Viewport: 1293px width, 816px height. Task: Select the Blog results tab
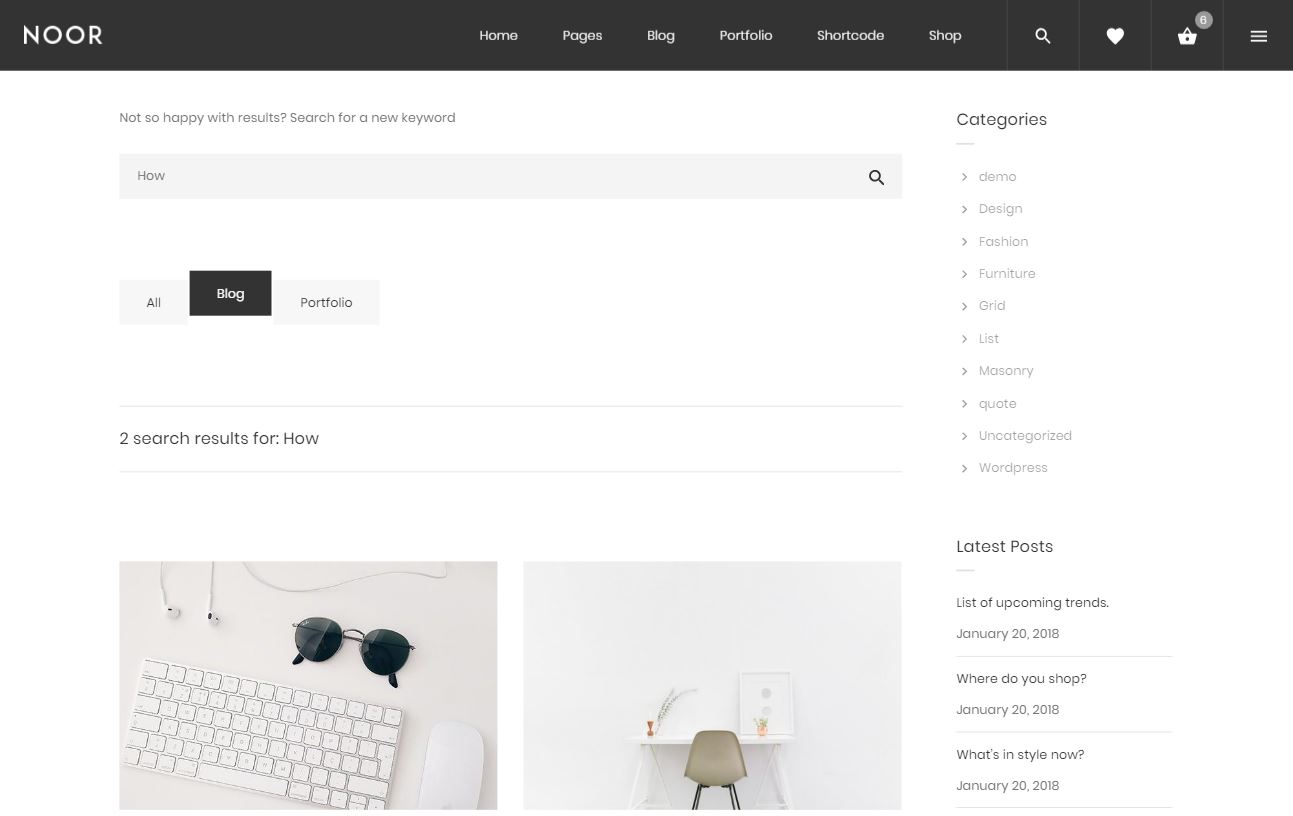[x=230, y=293]
